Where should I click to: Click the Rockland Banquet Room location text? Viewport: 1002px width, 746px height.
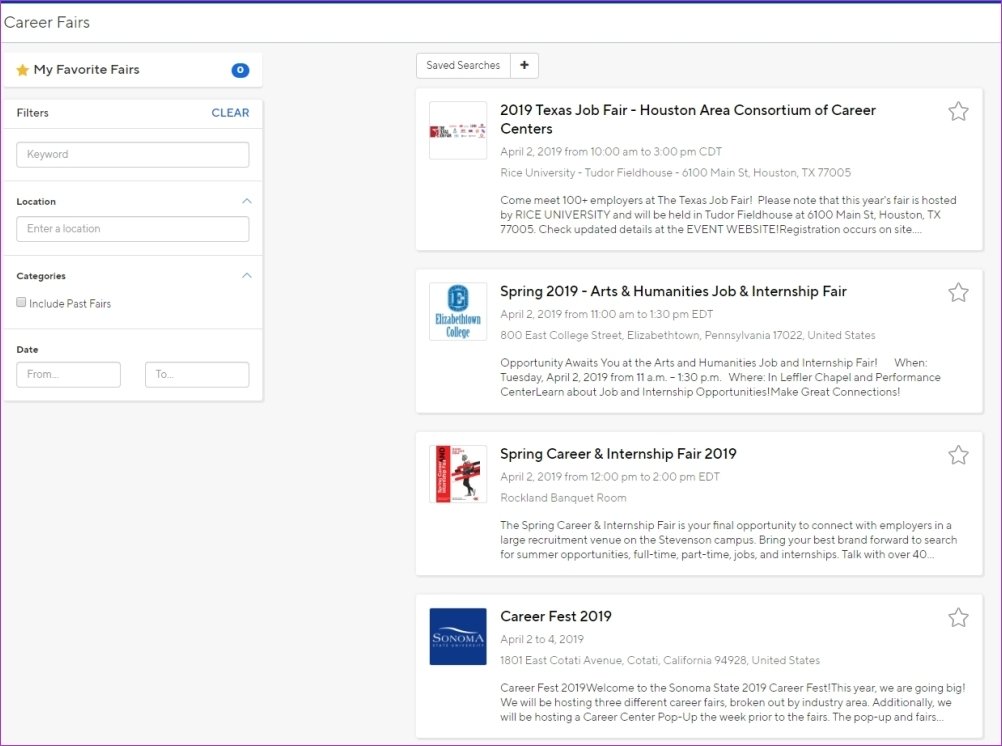tap(563, 497)
